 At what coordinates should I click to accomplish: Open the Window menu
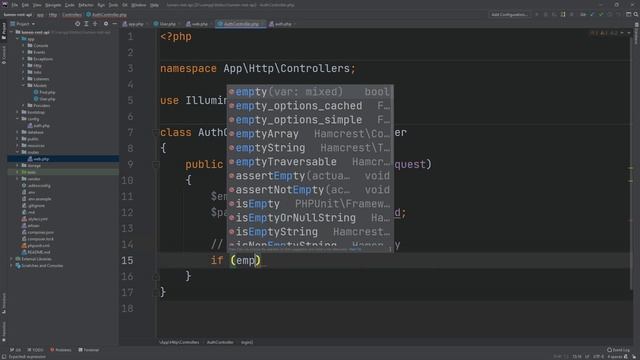(139, 5)
